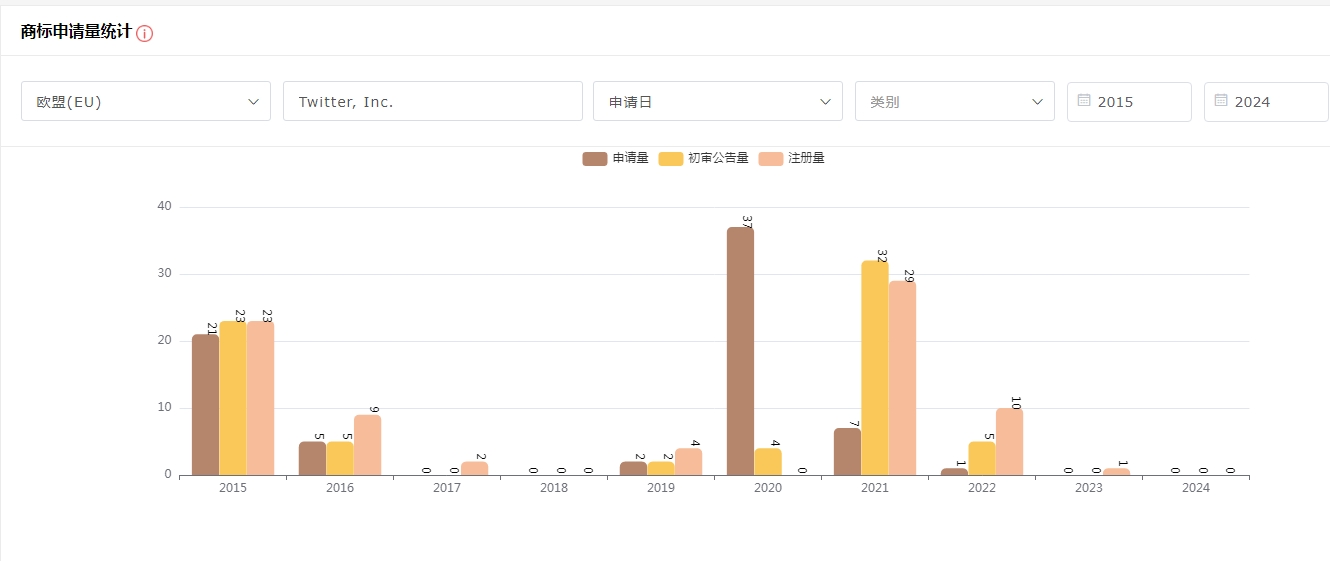The height and width of the screenshot is (561, 1330).
Task: Click the 2023 x-axis label
Action: tap(1089, 488)
